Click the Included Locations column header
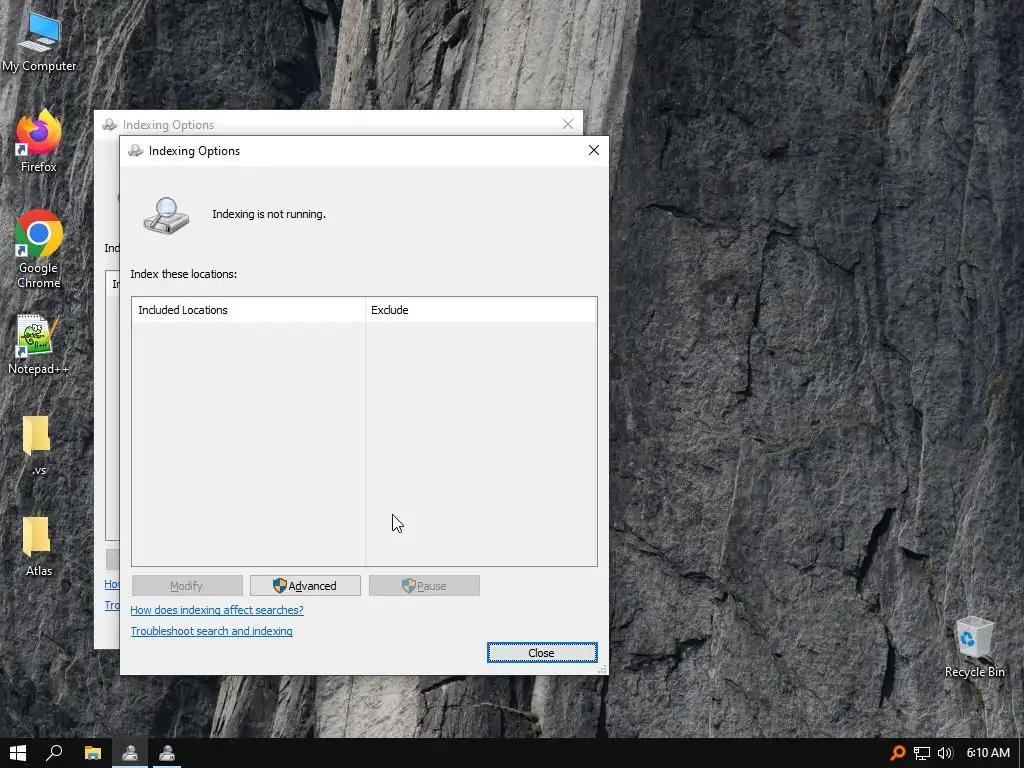 click(x=248, y=310)
